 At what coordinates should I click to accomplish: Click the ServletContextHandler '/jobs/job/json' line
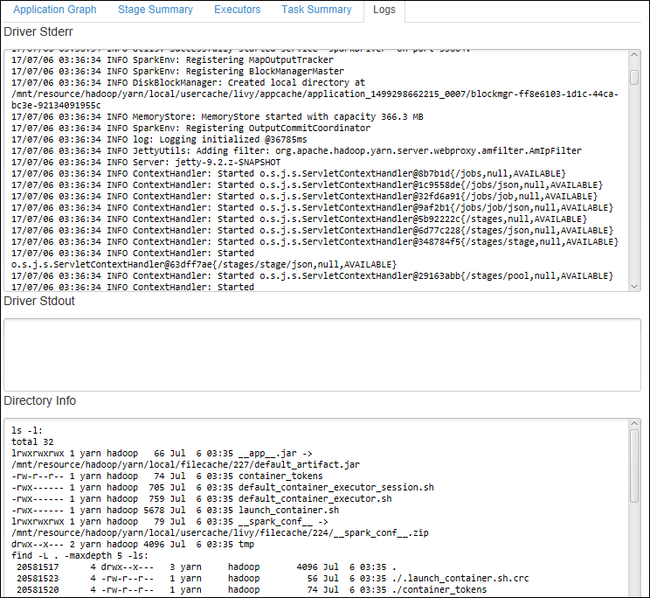[x=312, y=208]
